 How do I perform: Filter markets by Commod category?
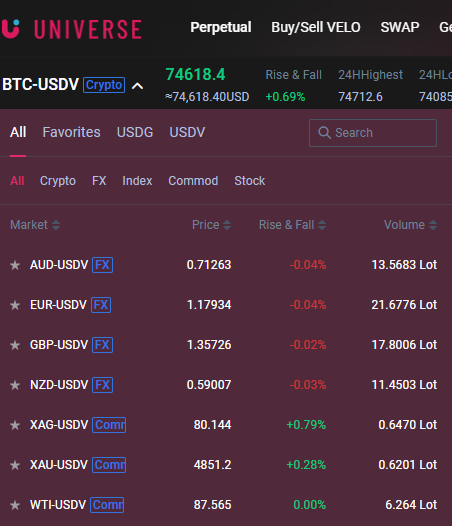pos(193,181)
